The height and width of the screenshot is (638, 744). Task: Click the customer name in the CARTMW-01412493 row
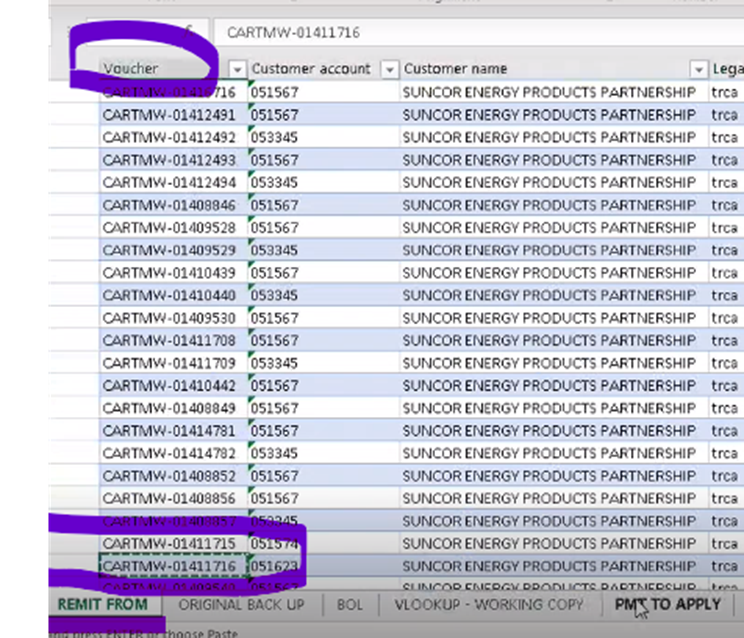(x=554, y=160)
